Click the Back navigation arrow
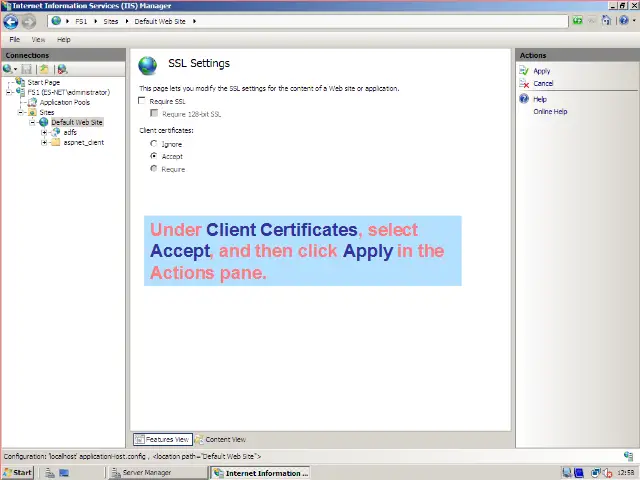The width and height of the screenshot is (640, 480). point(11,21)
